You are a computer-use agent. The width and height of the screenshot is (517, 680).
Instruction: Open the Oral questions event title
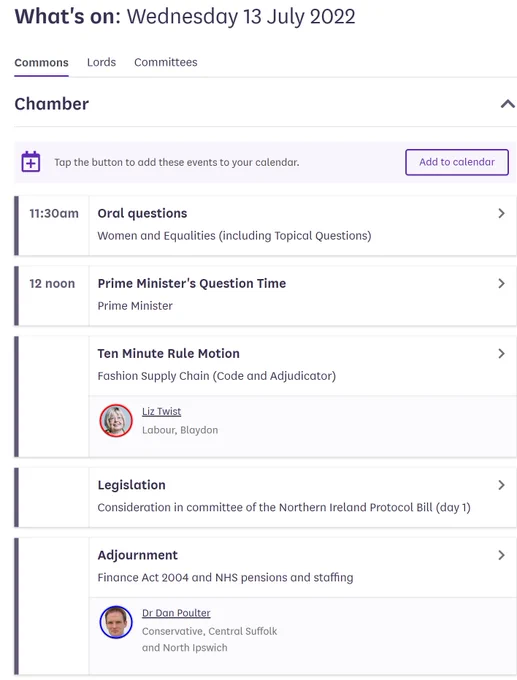[142, 213]
